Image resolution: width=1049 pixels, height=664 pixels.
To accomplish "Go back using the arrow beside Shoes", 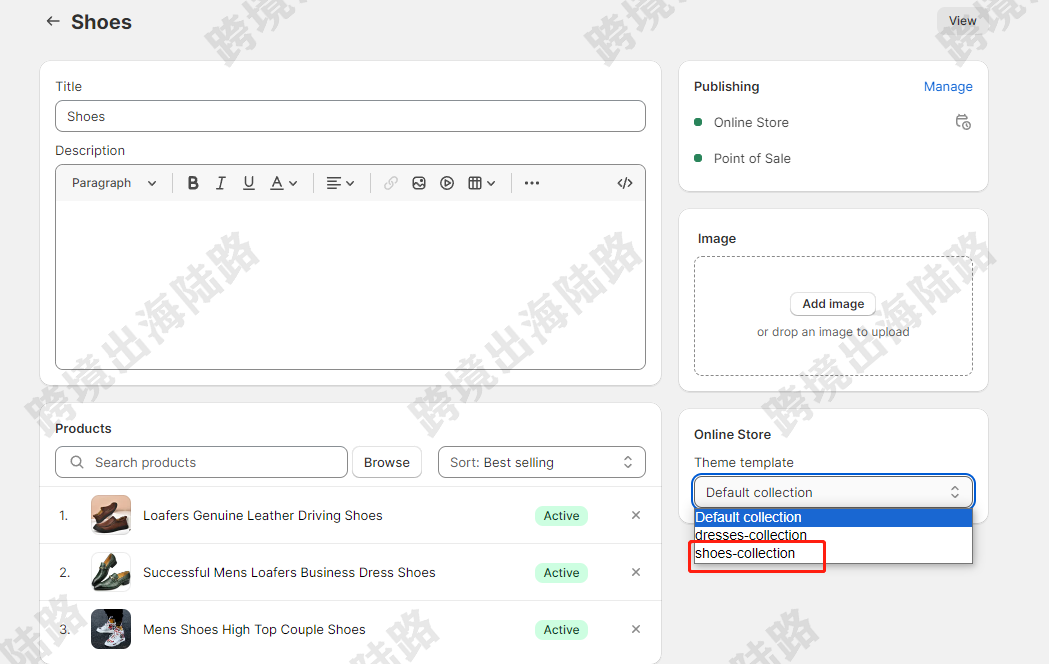I will [x=53, y=21].
